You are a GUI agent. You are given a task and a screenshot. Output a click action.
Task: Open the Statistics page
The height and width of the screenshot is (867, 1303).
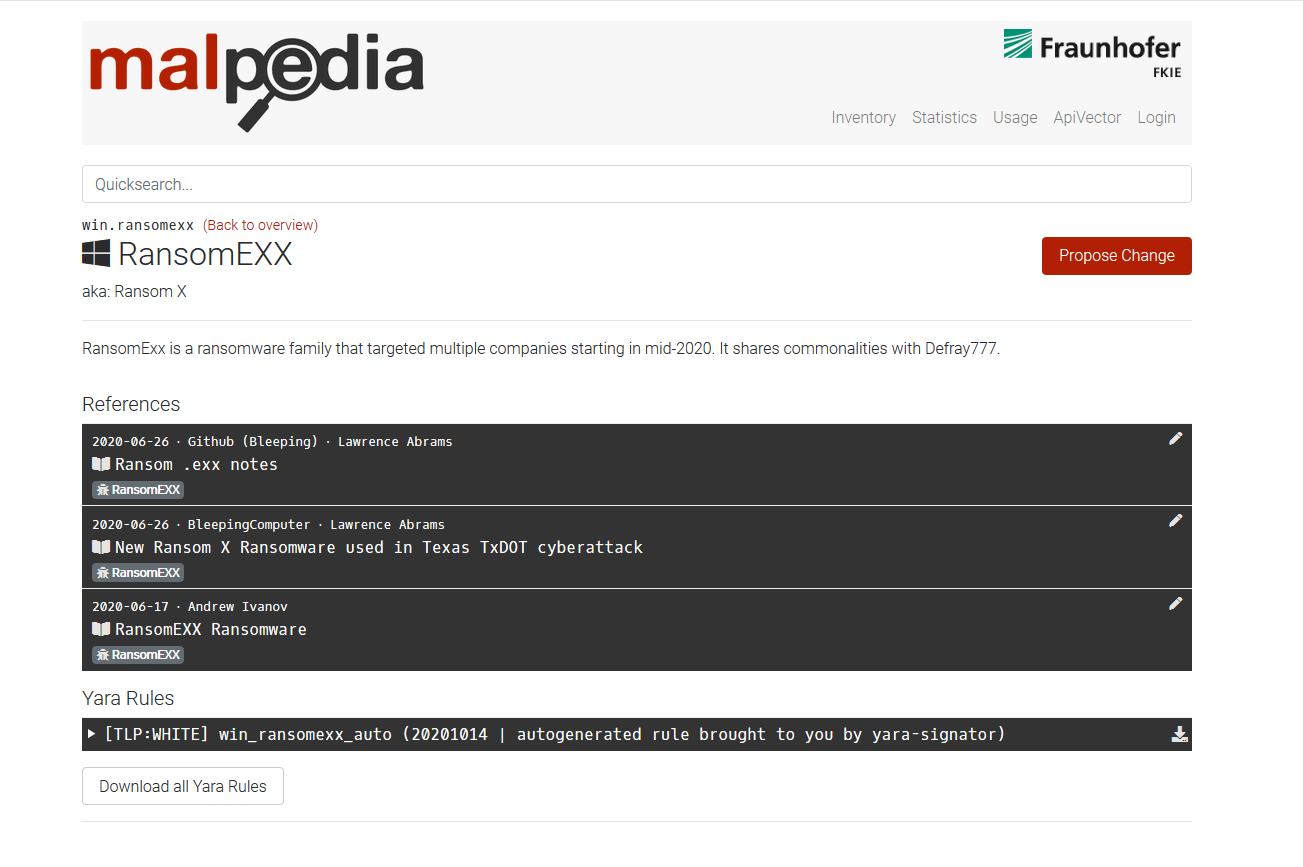coord(944,117)
